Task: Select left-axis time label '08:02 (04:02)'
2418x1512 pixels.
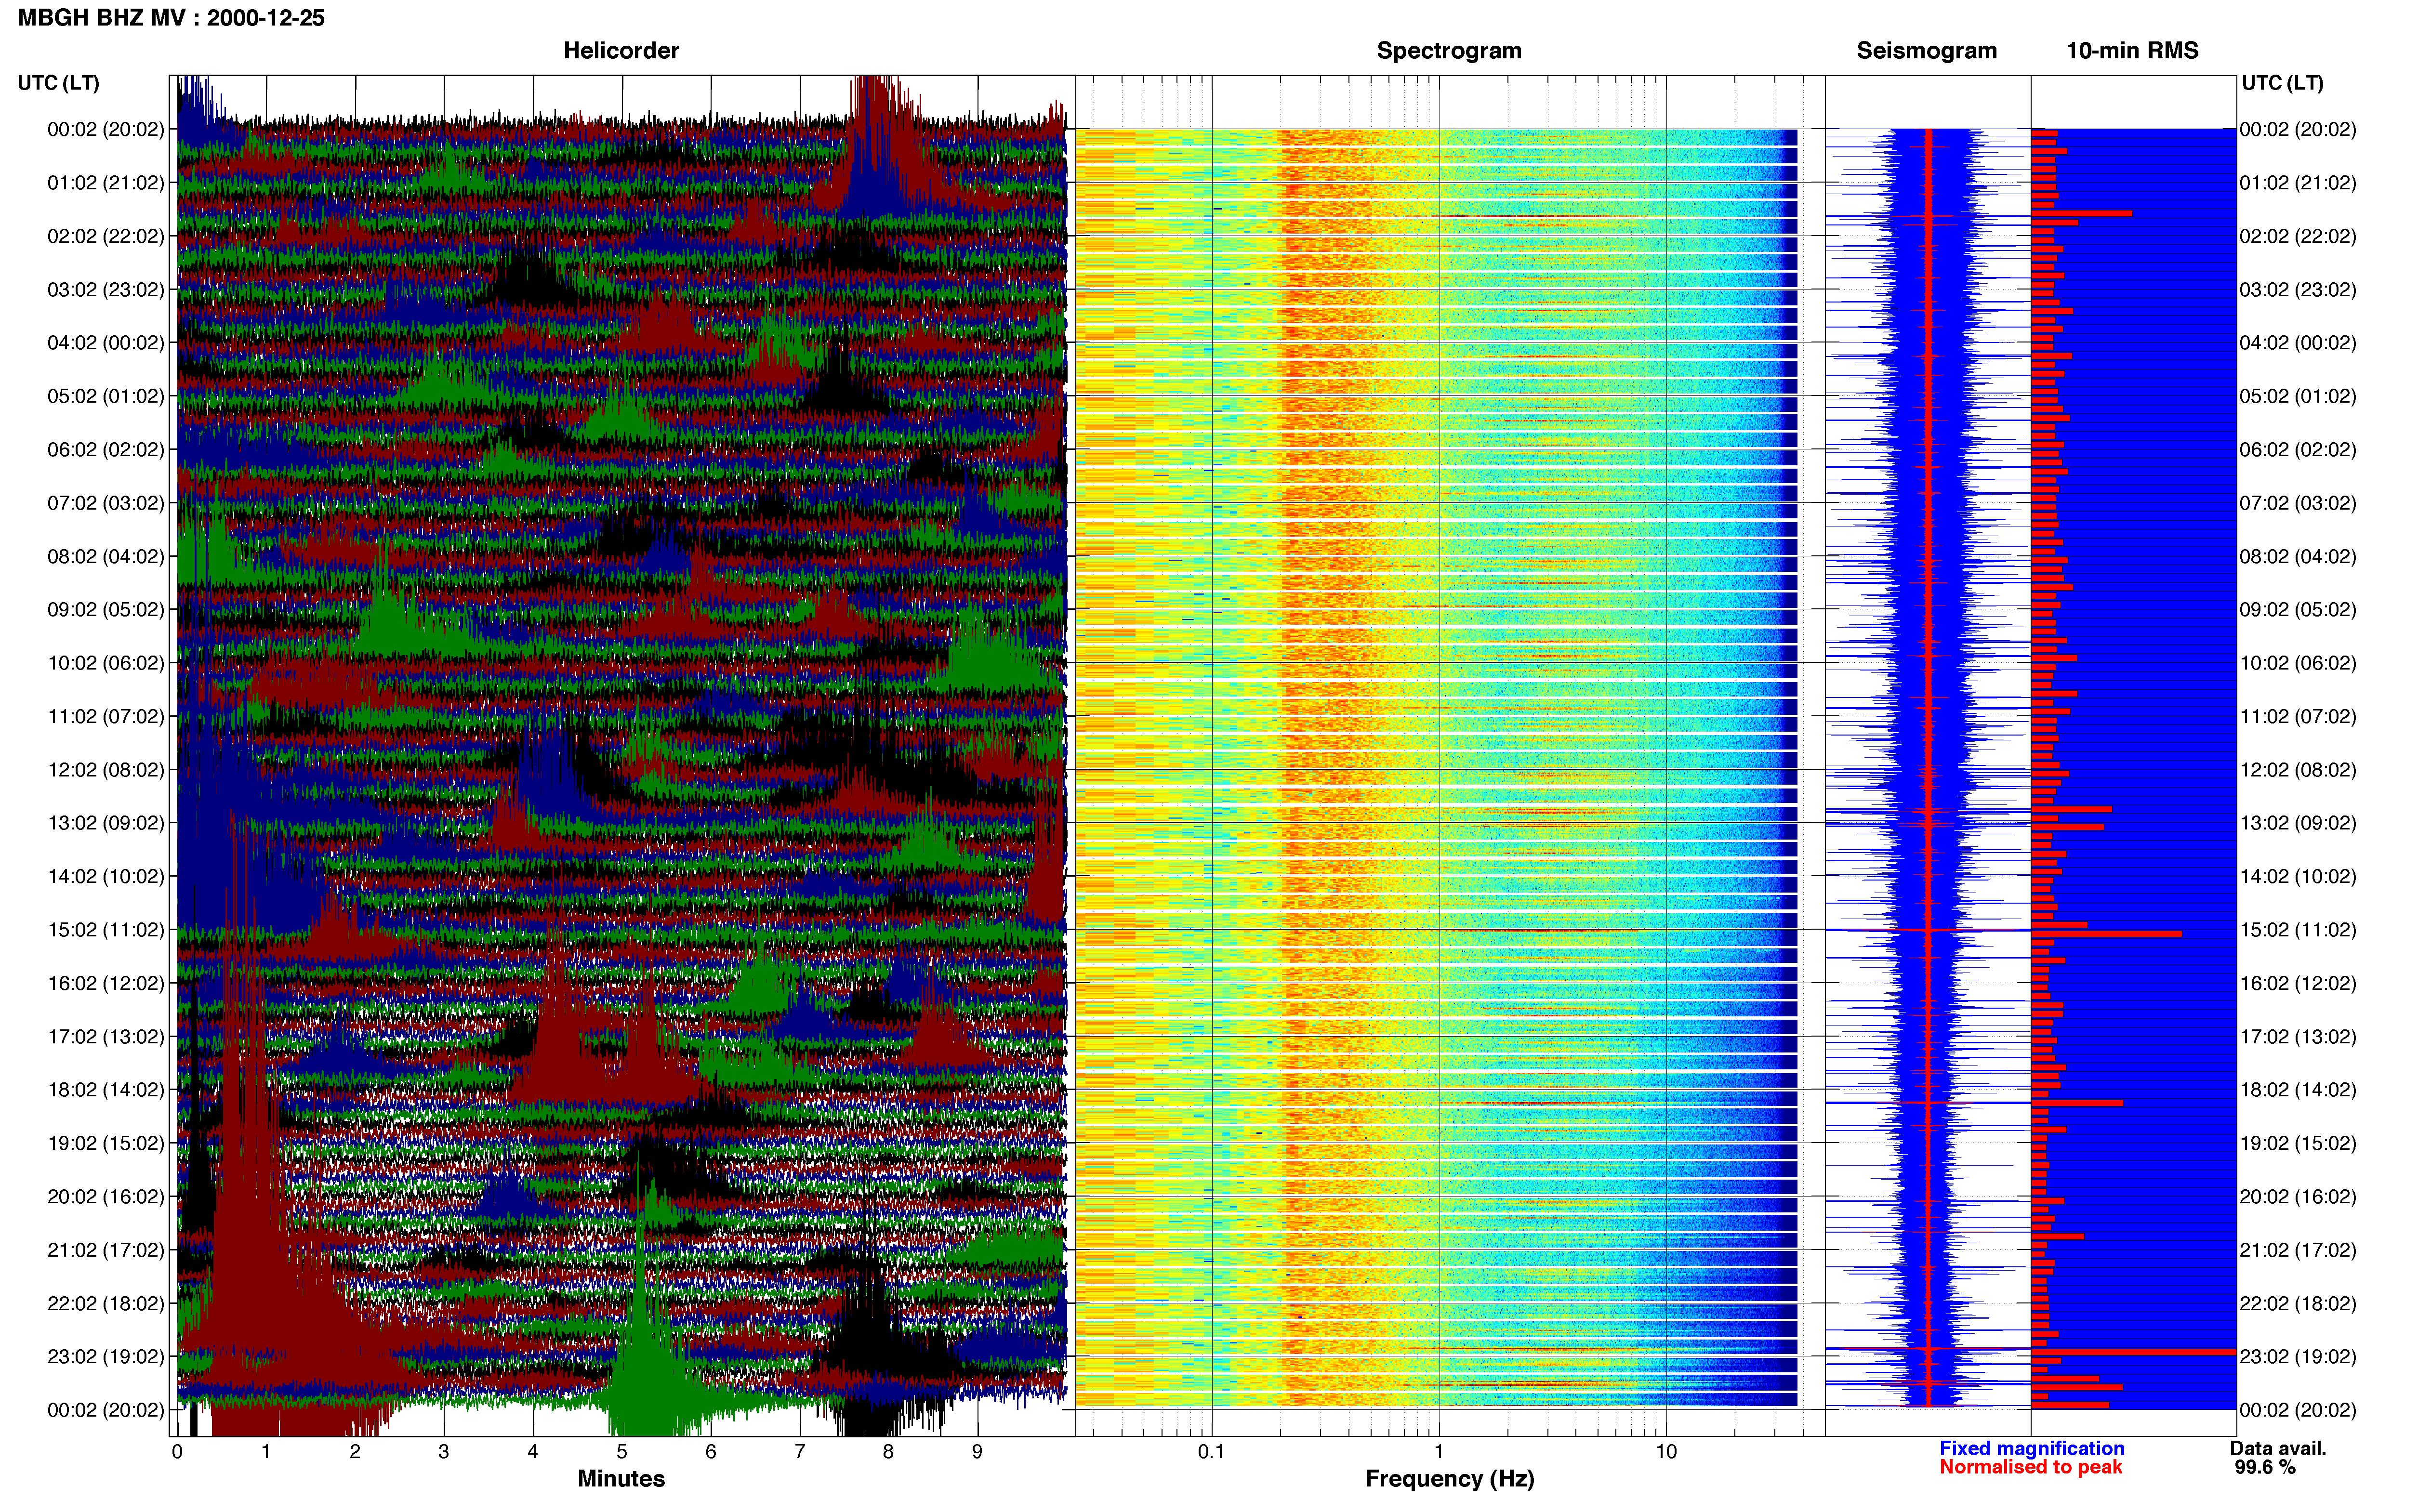Action: tap(106, 556)
